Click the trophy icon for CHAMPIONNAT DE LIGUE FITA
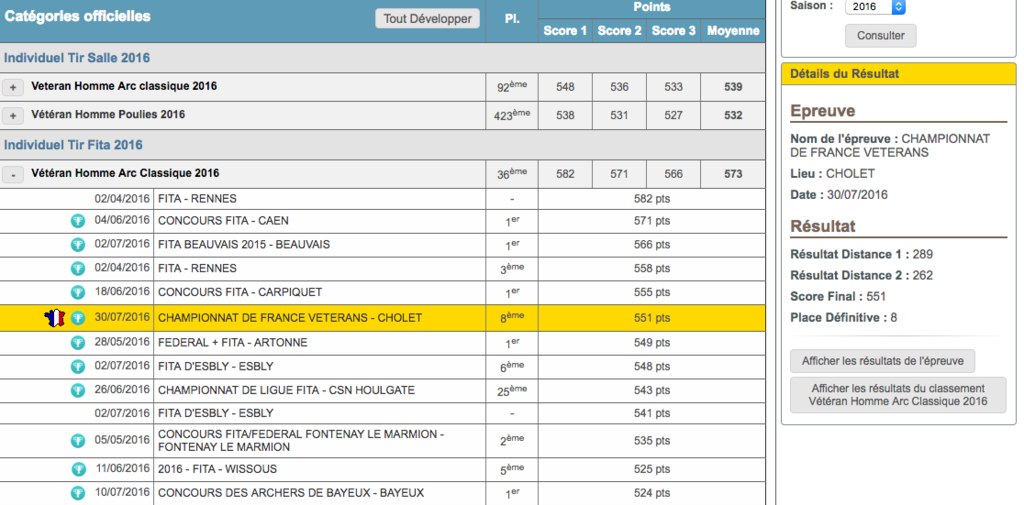 click(78, 391)
